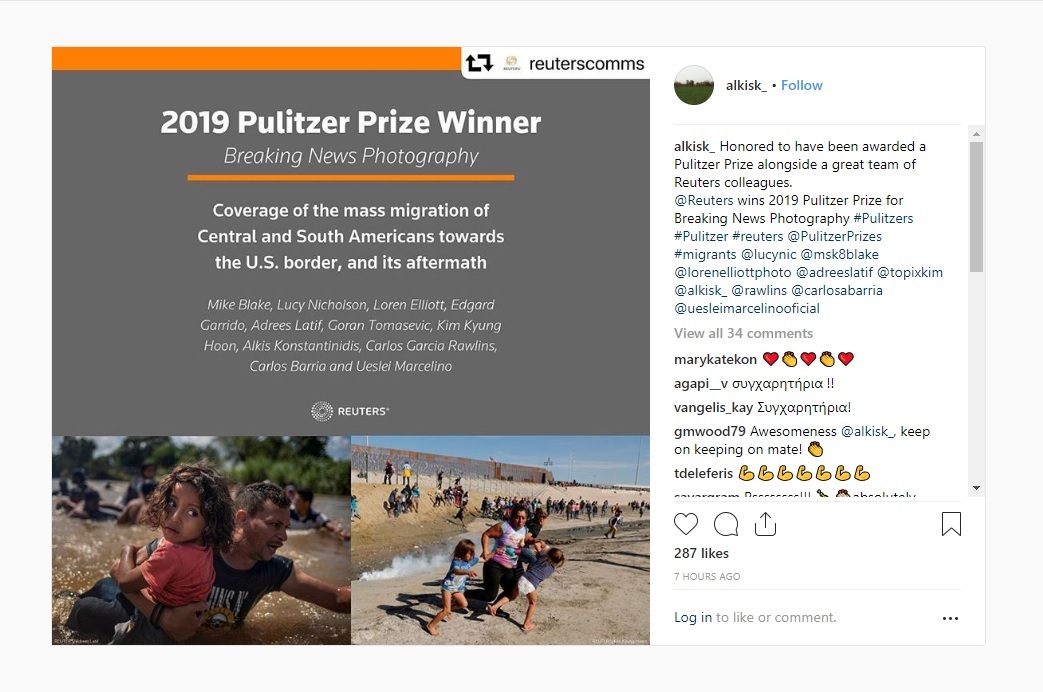The image size is (1043, 692).
Task: Expand View all 34 comments
Action: pyautogui.click(x=743, y=333)
